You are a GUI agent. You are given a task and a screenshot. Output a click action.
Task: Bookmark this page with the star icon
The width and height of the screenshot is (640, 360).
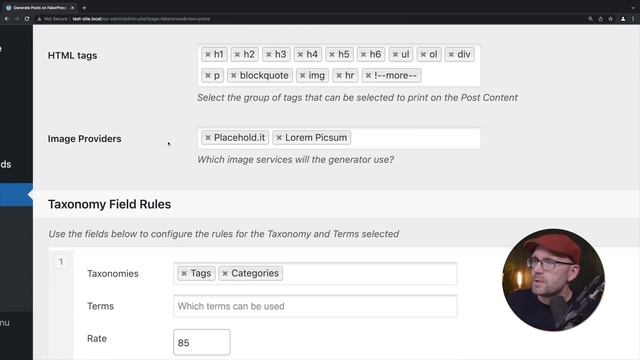tap(611, 19)
